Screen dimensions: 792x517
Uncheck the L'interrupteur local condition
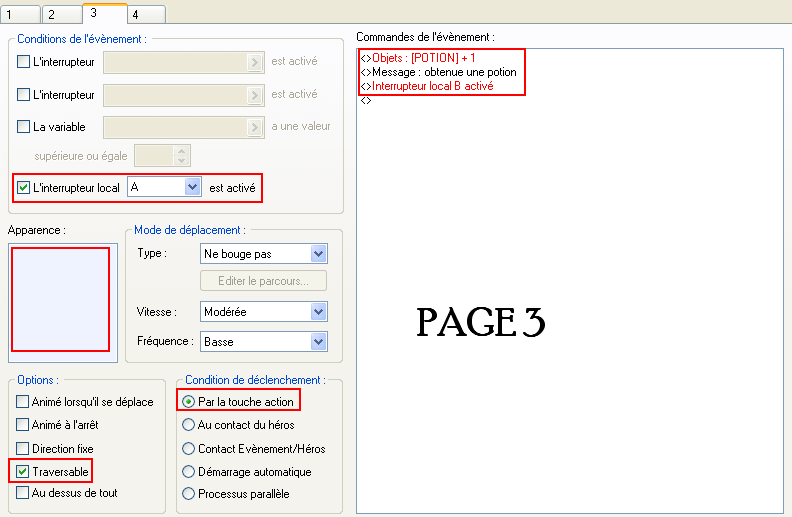pos(23,188)
